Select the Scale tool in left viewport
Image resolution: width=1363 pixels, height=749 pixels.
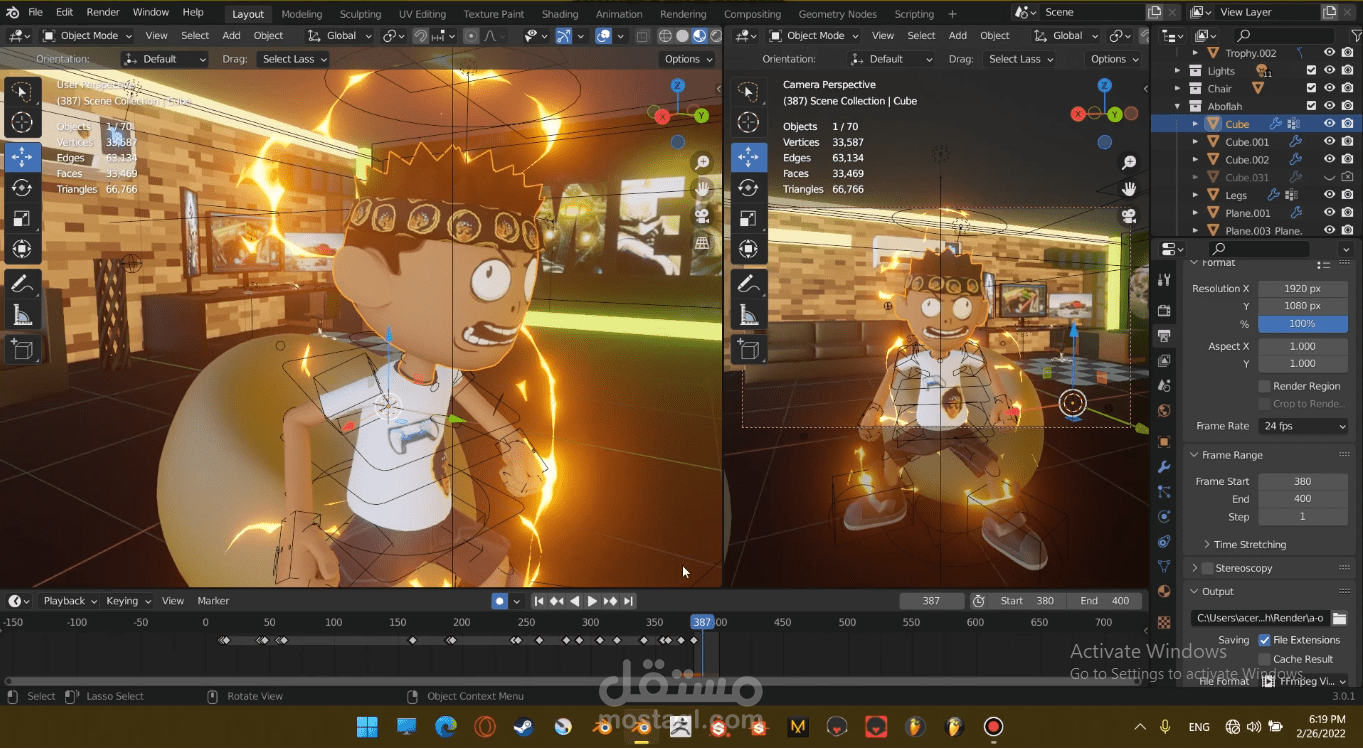tap(21, 218)
